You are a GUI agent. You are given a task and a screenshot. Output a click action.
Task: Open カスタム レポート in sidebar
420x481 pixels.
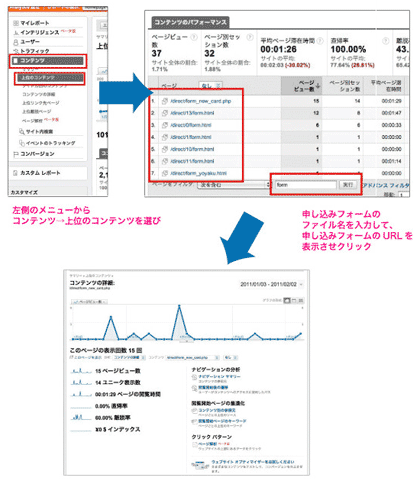tap(40, 173)
